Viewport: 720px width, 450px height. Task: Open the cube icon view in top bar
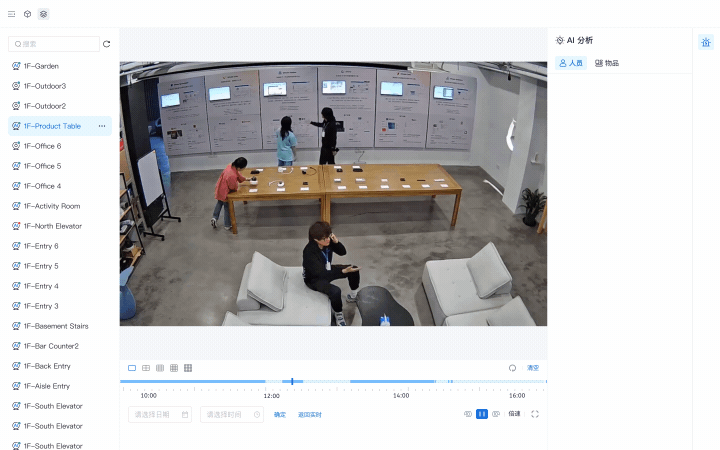(x=28, y=14)
